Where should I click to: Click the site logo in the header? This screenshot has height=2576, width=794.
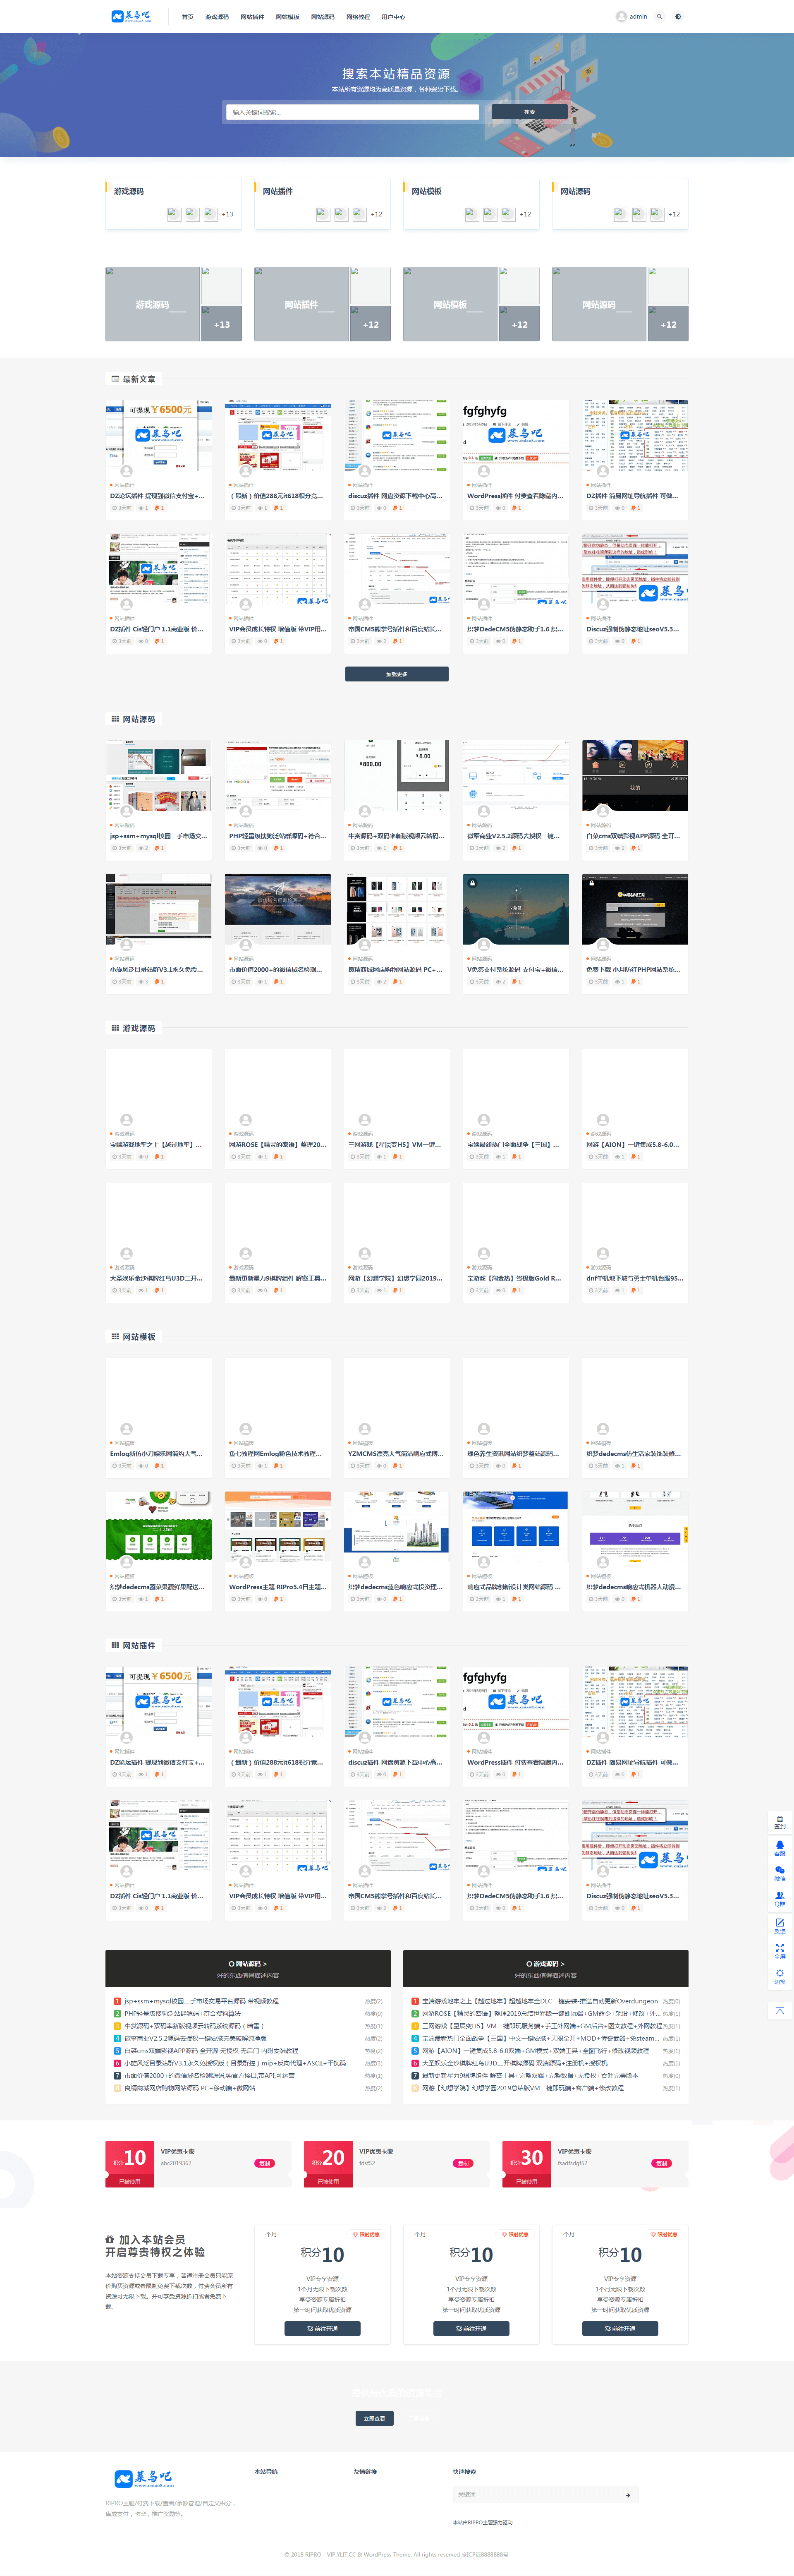[x=131, y=16]
